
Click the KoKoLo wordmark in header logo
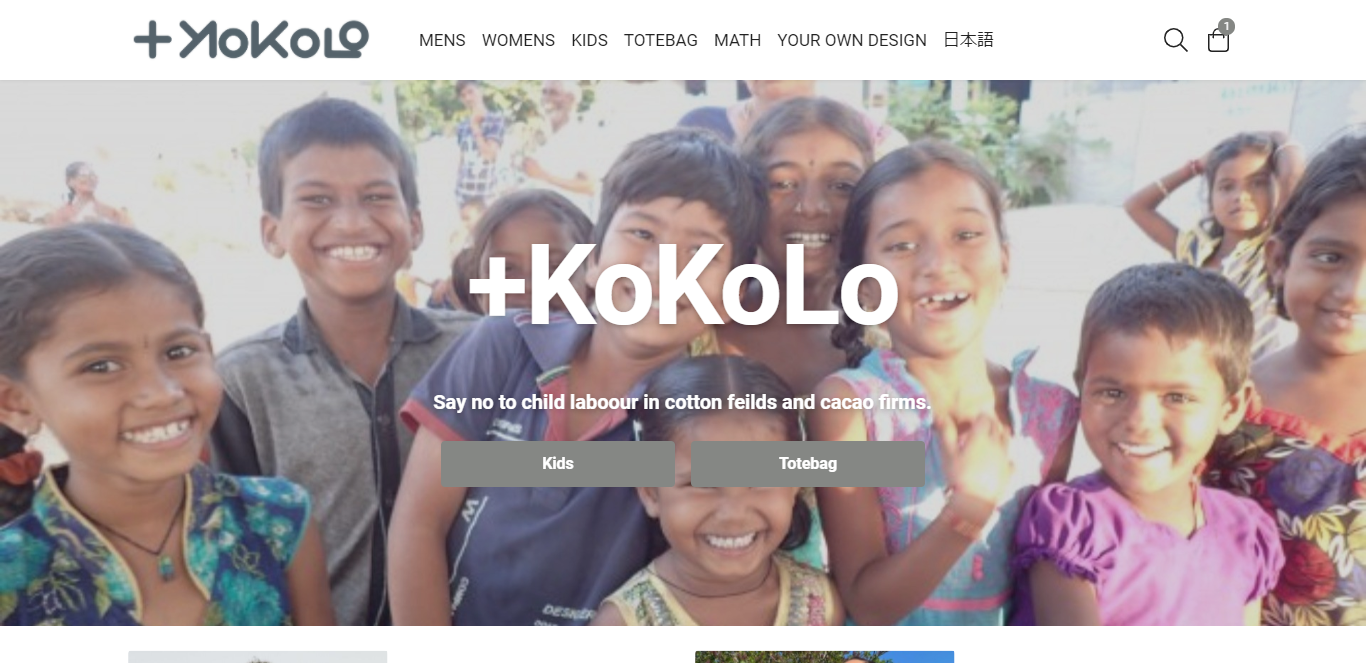pos(274,40)
